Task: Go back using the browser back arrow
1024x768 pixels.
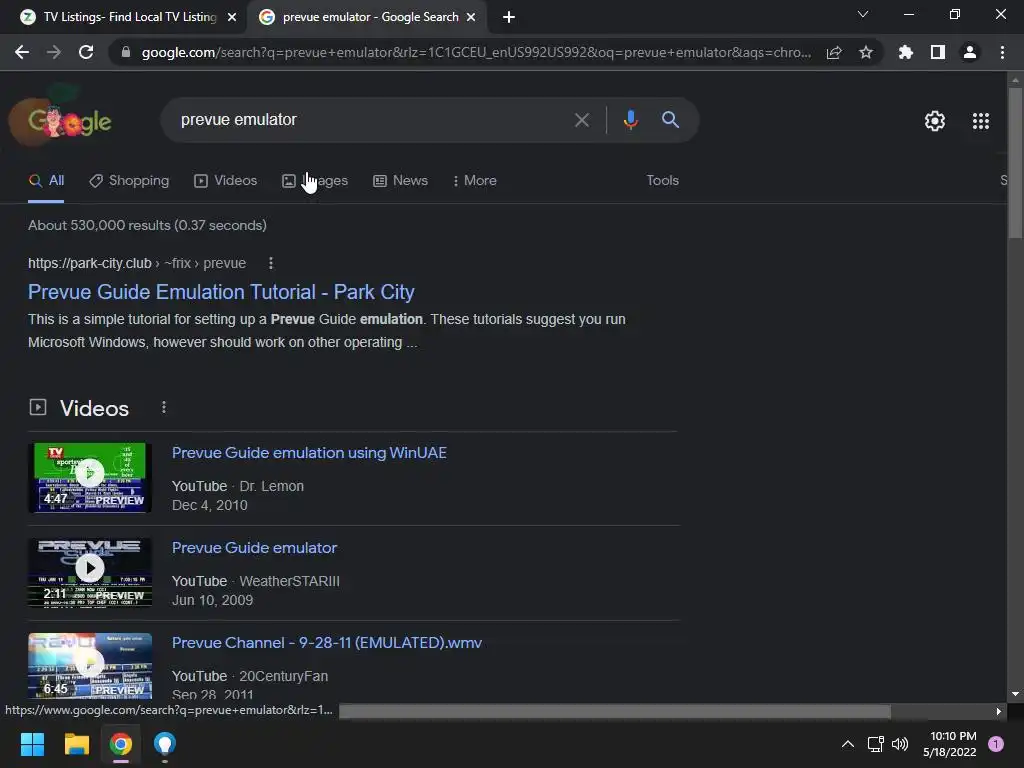Action: click(22, 52)
